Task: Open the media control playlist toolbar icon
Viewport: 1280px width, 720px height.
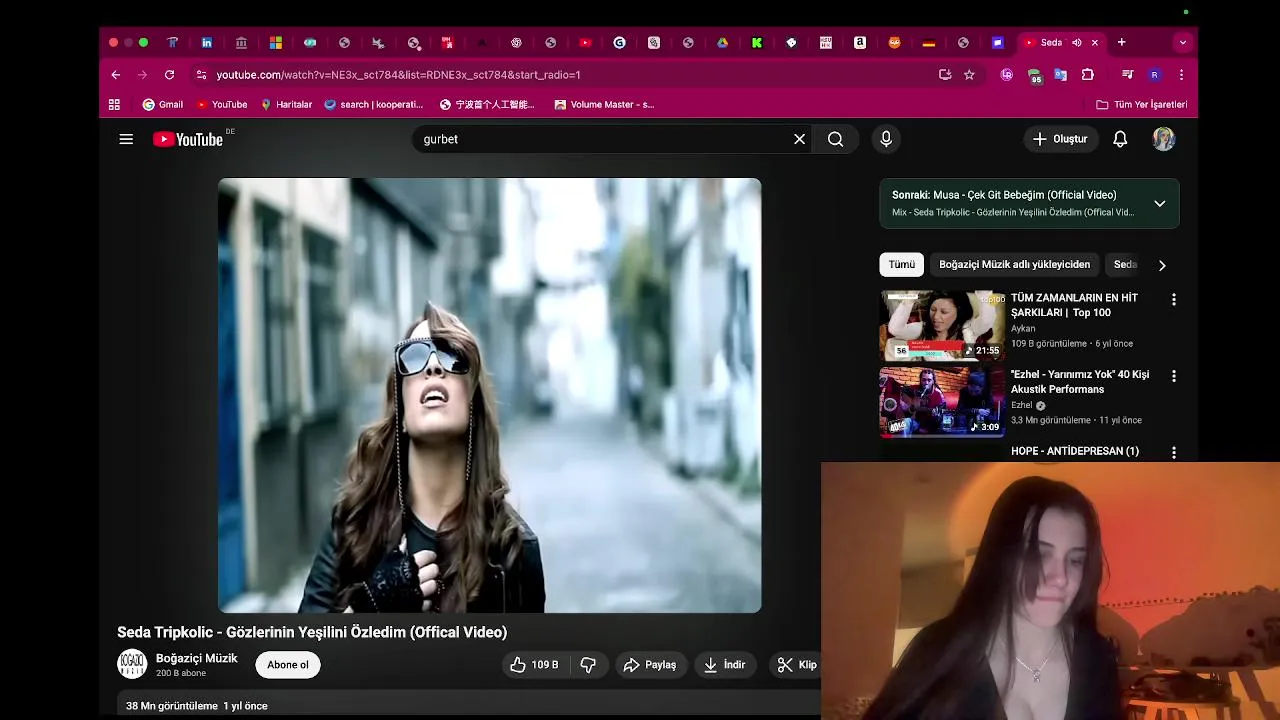Action: coord(1128,74)
